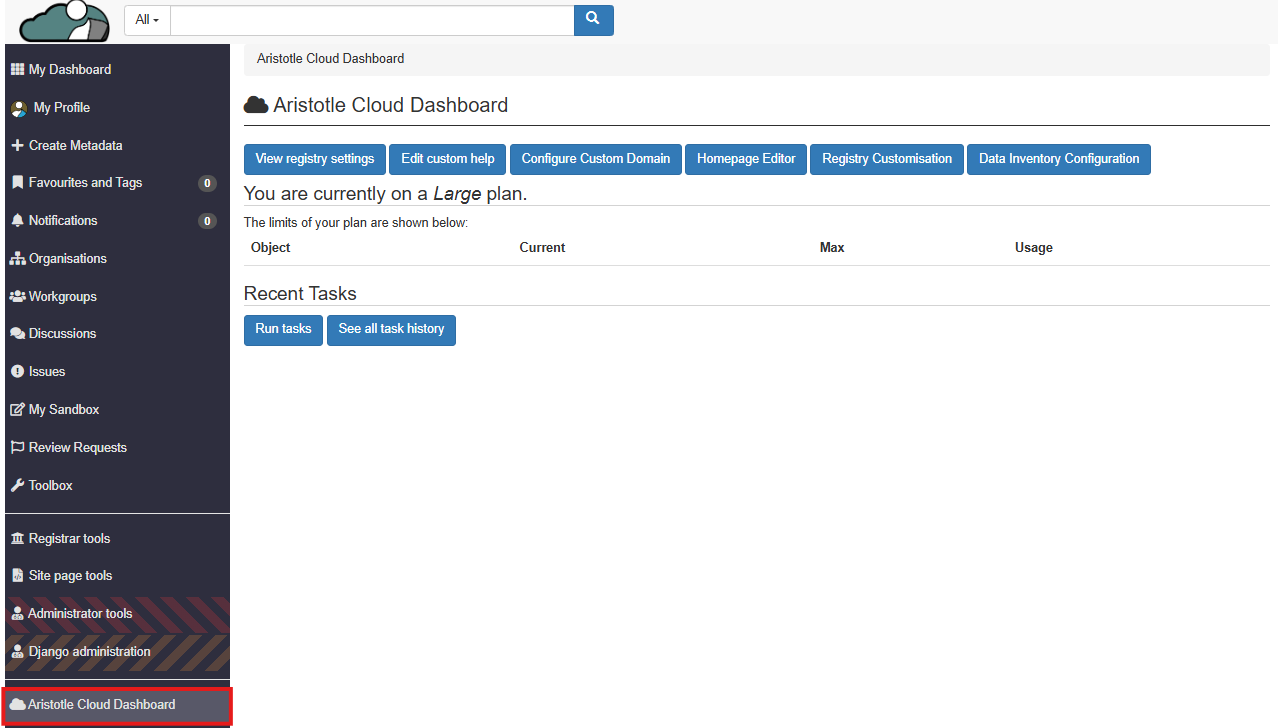Click the sitemap icon for Organisations

[17, 259]
